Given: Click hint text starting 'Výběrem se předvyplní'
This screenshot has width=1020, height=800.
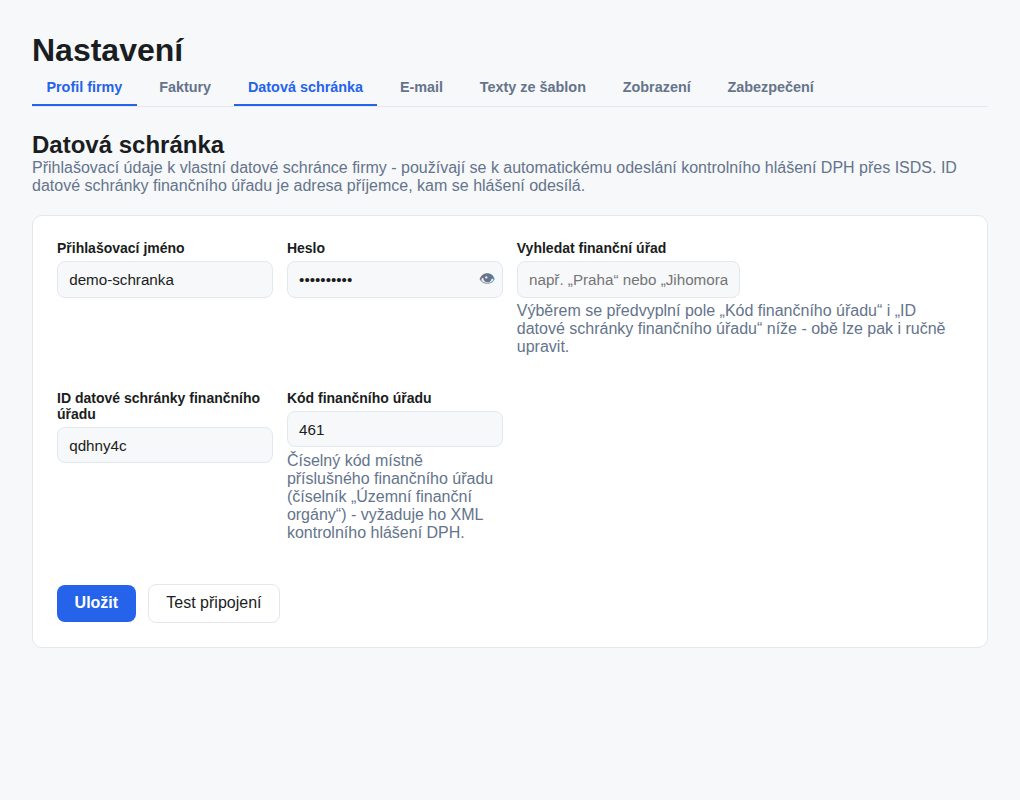Looking at the screenshot, I should tap(731, 328).
